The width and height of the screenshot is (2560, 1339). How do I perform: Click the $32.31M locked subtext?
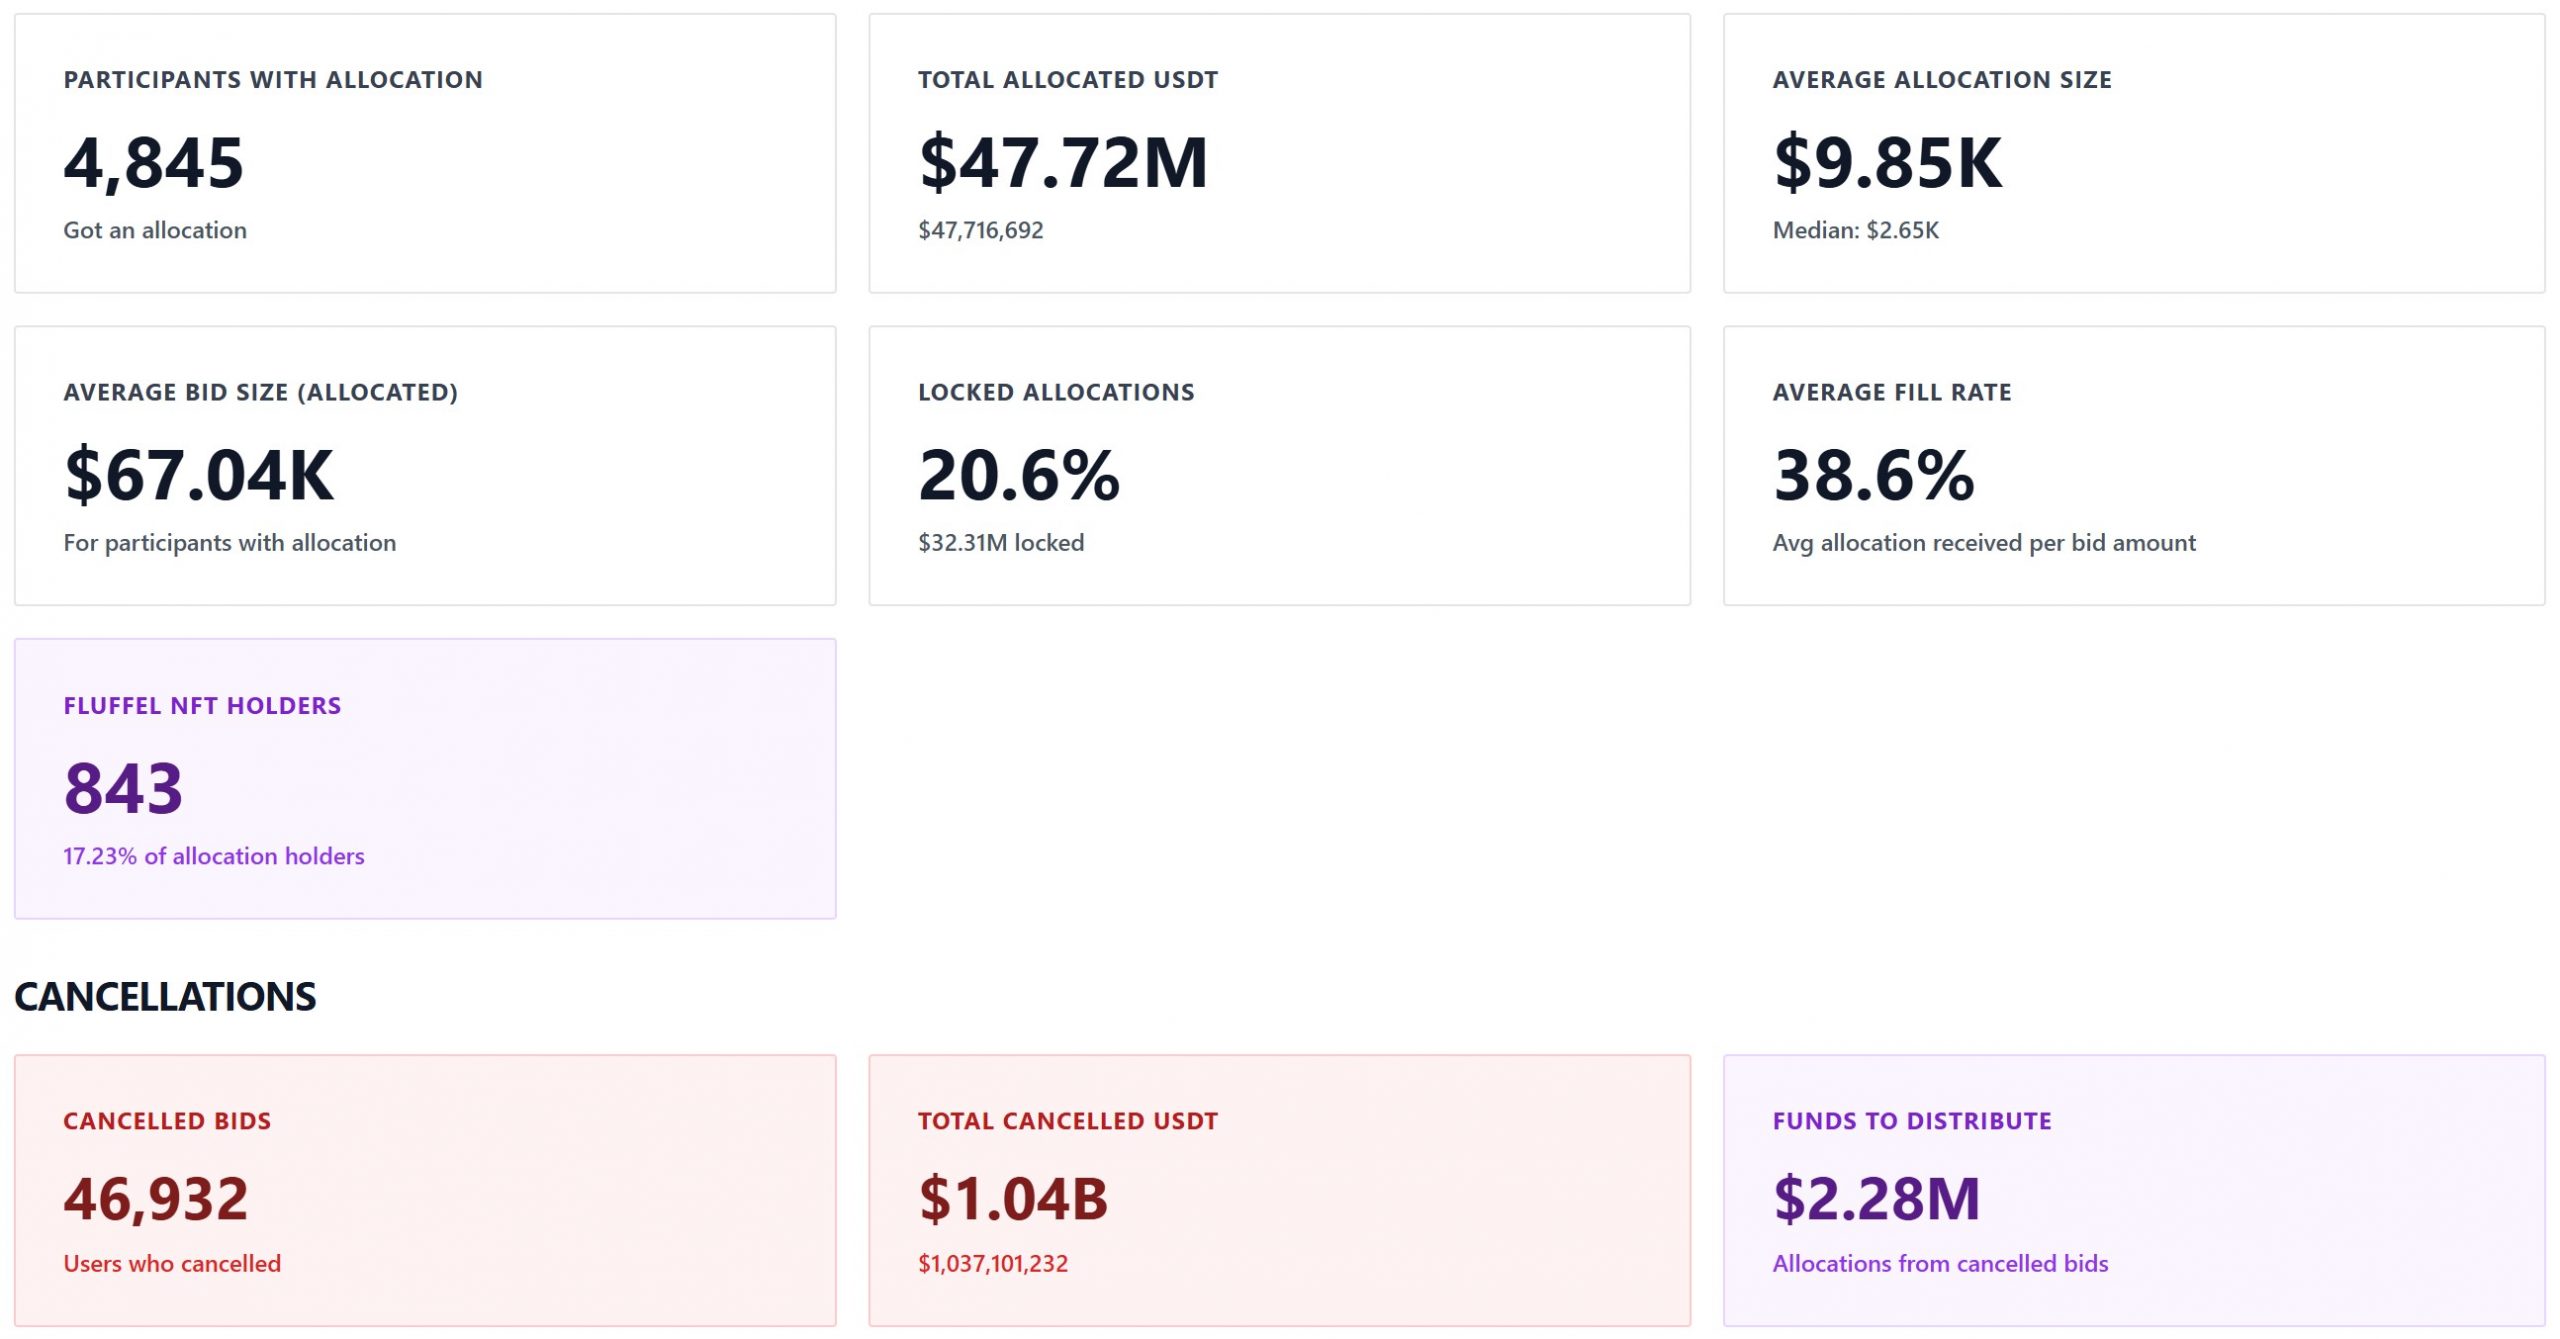(1000, 543)
